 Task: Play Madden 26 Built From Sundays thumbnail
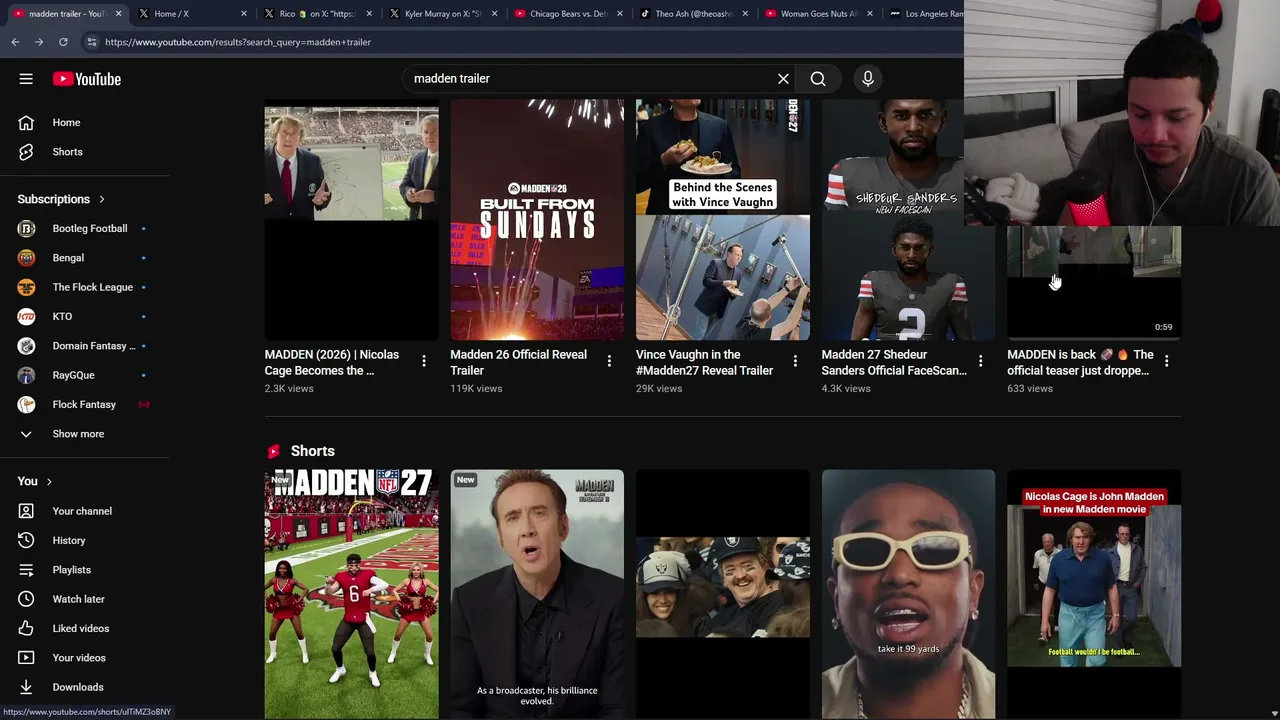coord(537,220)
